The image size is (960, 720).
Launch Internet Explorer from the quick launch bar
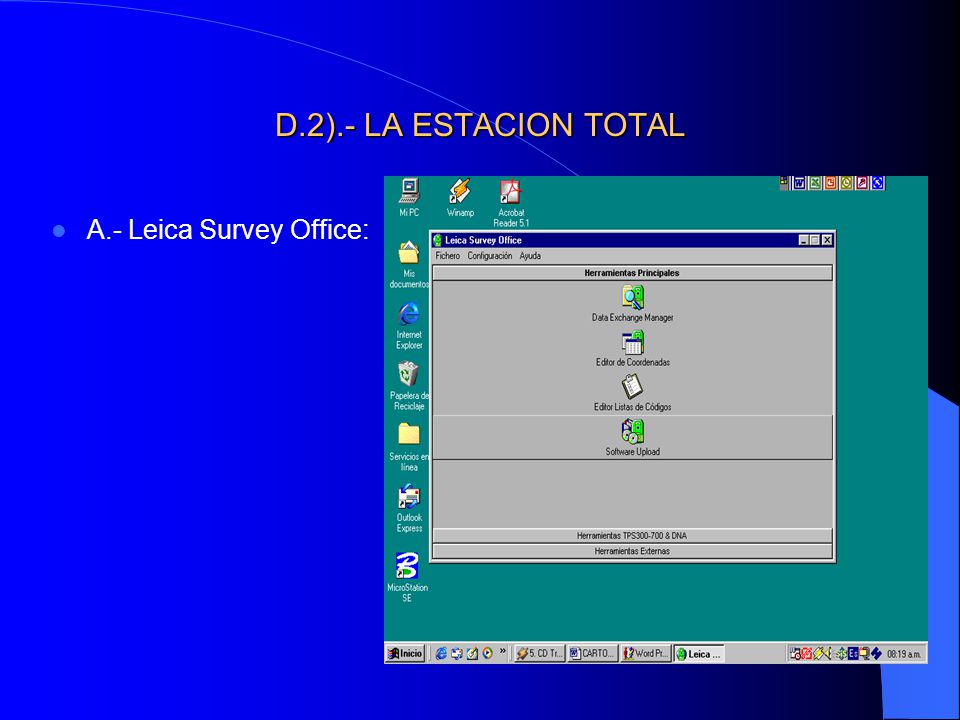point(441,653)
